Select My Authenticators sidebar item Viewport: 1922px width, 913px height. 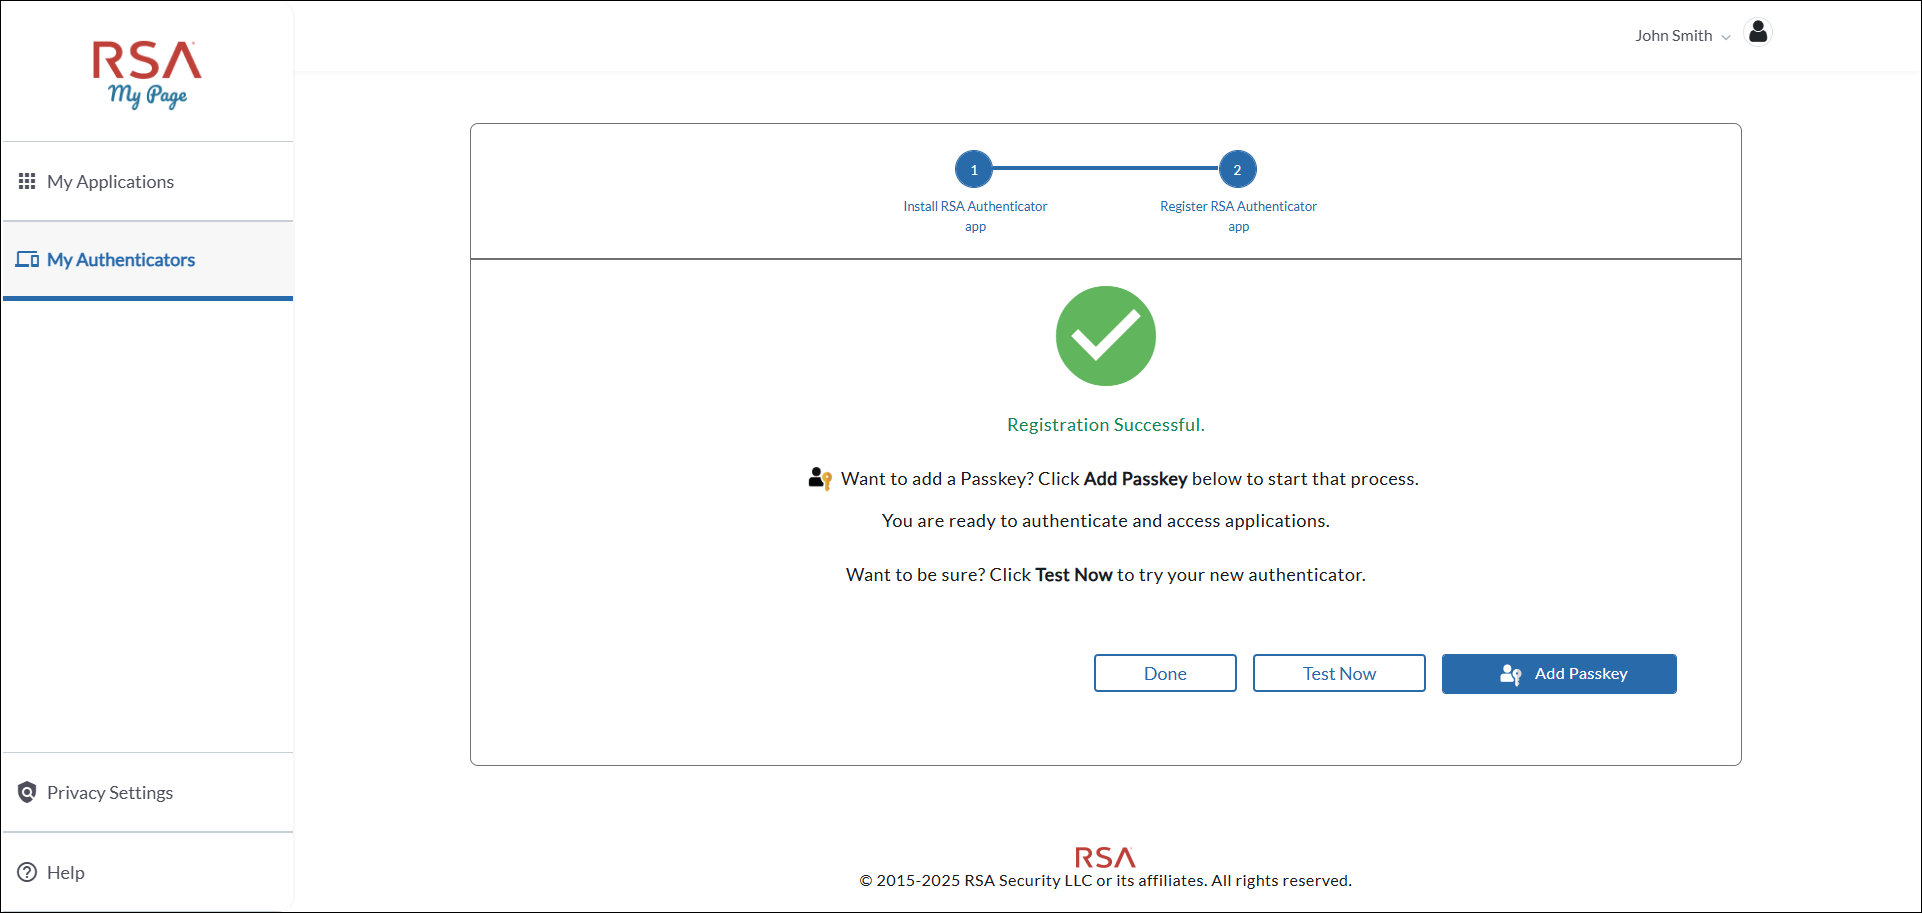[121, 260]
